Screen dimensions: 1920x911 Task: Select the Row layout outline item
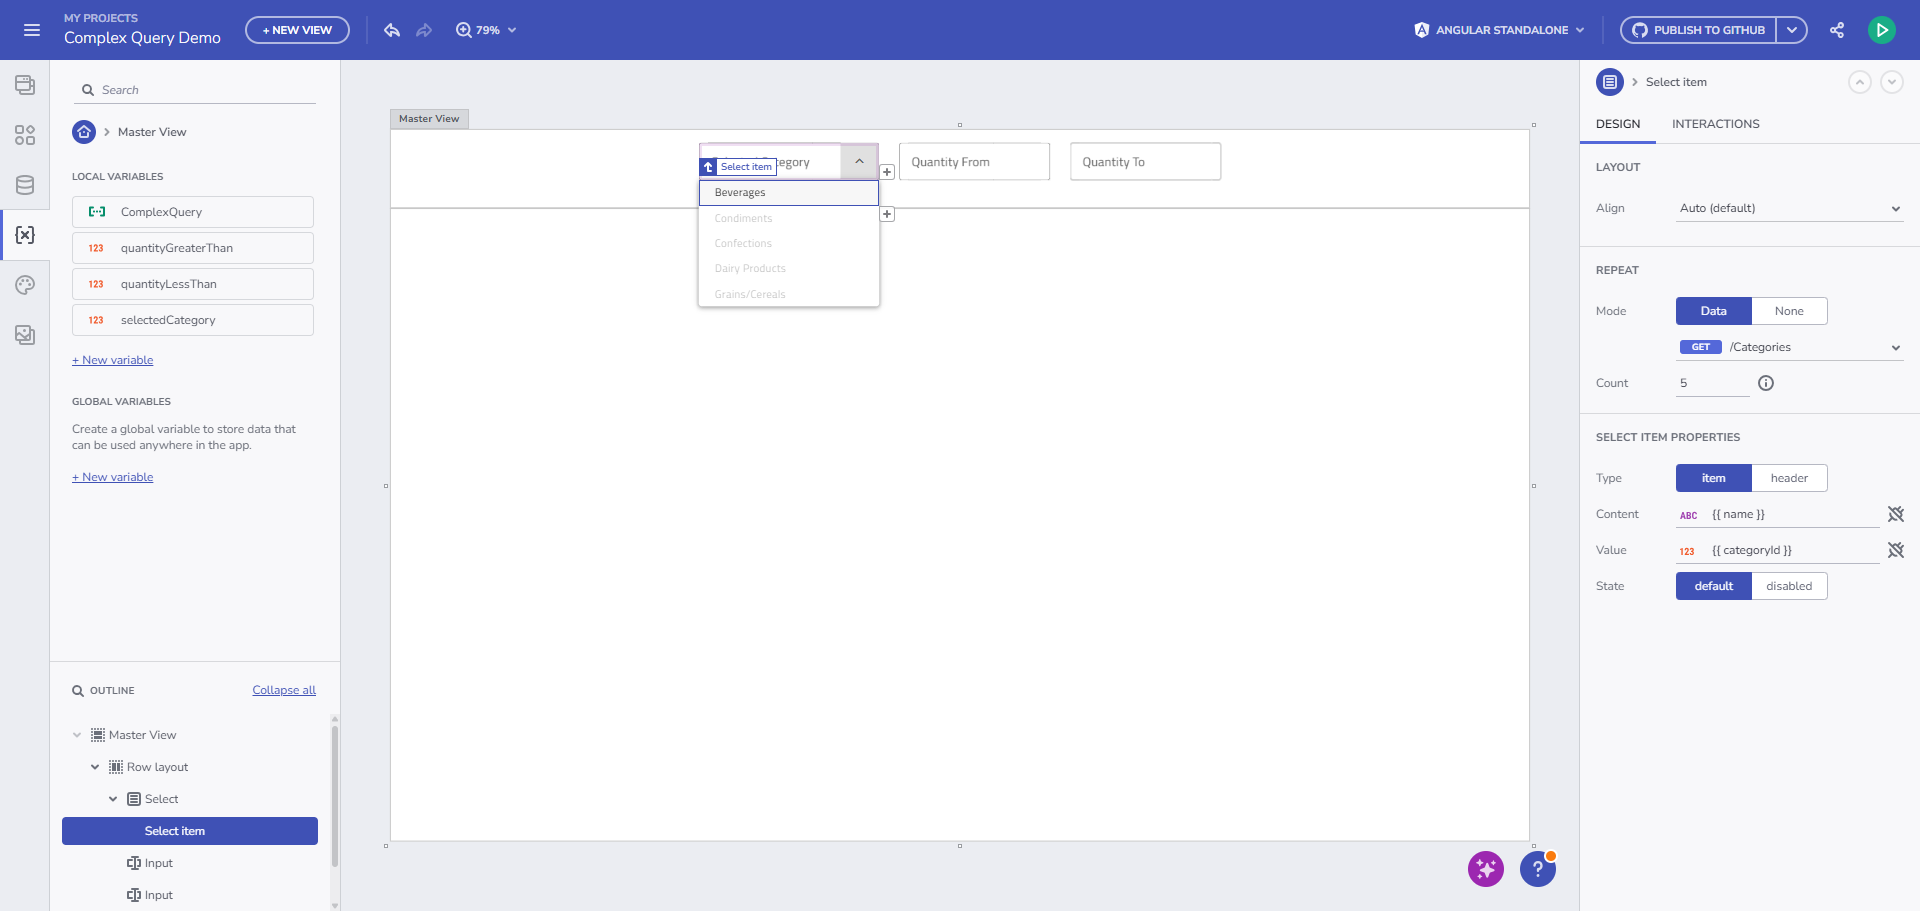click(157, 767)
